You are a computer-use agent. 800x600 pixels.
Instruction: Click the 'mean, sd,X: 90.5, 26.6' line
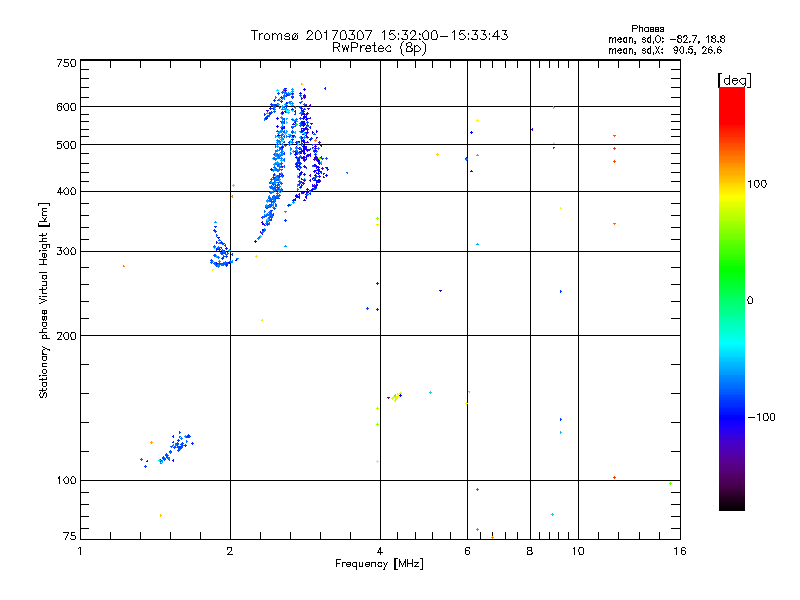tap(665, 50)
